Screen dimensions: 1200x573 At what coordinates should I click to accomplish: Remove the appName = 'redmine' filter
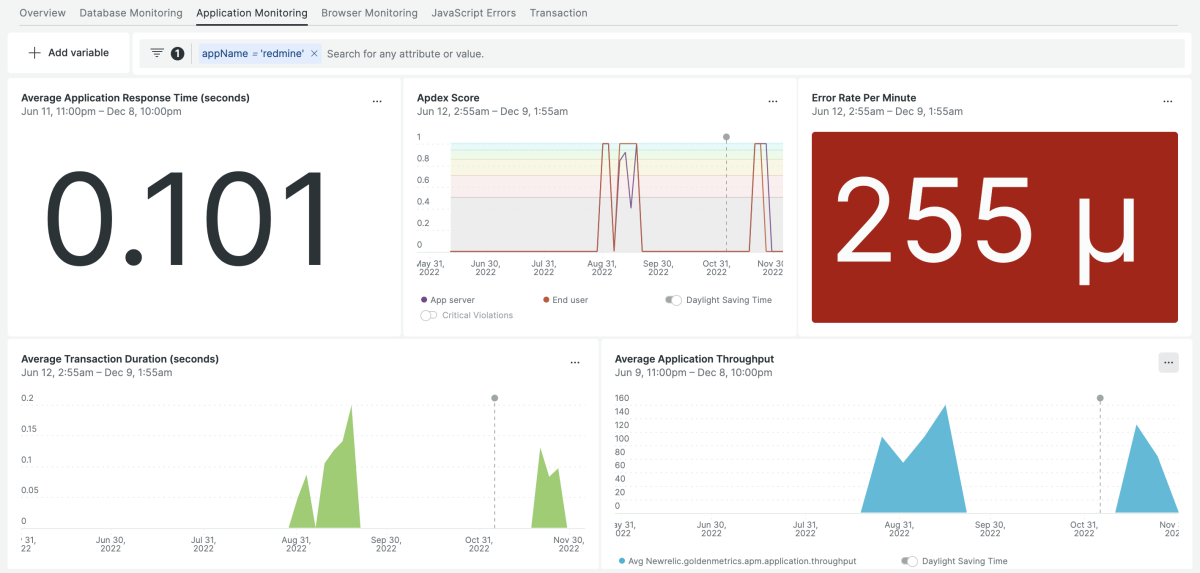pyautogui.click(x=314, y=54)
